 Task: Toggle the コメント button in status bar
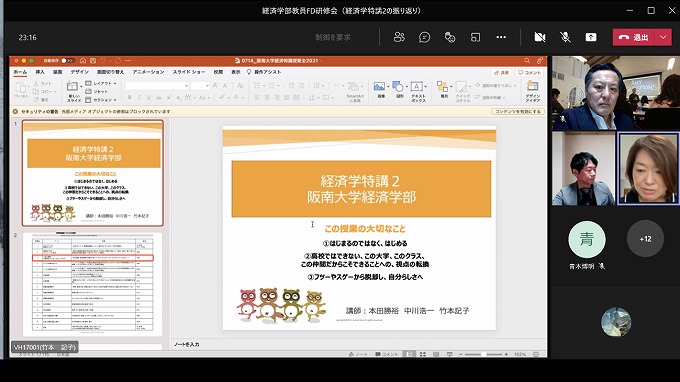(x=386, y=354)
